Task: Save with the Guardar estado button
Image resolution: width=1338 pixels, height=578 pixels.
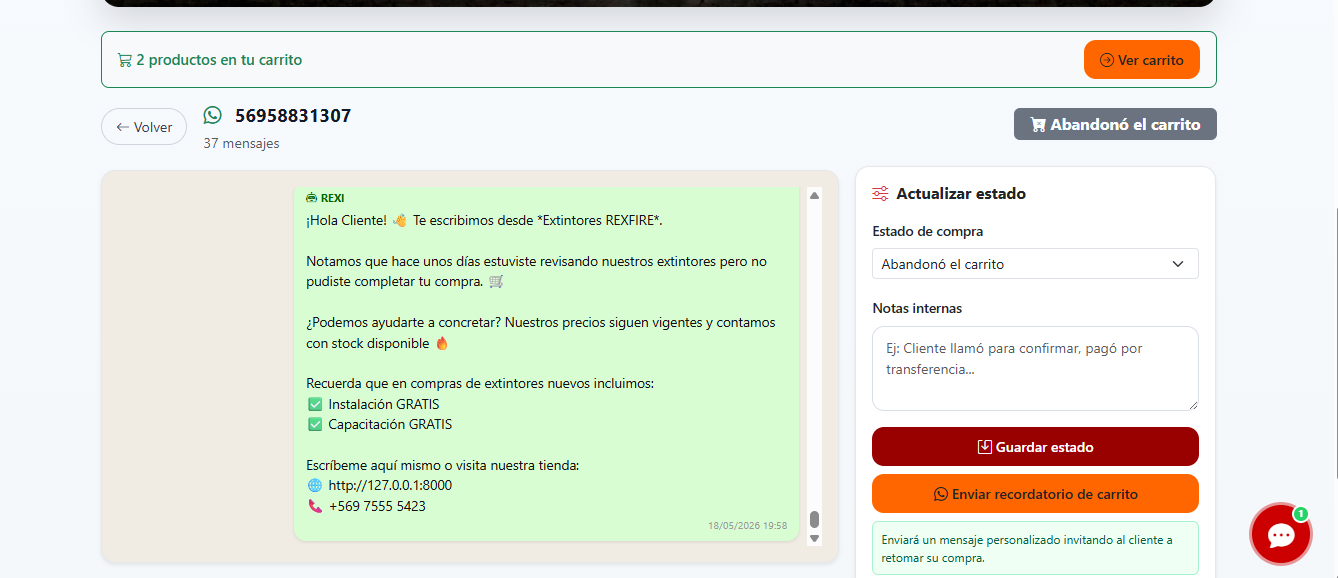Action: (x=1035, y=447)
